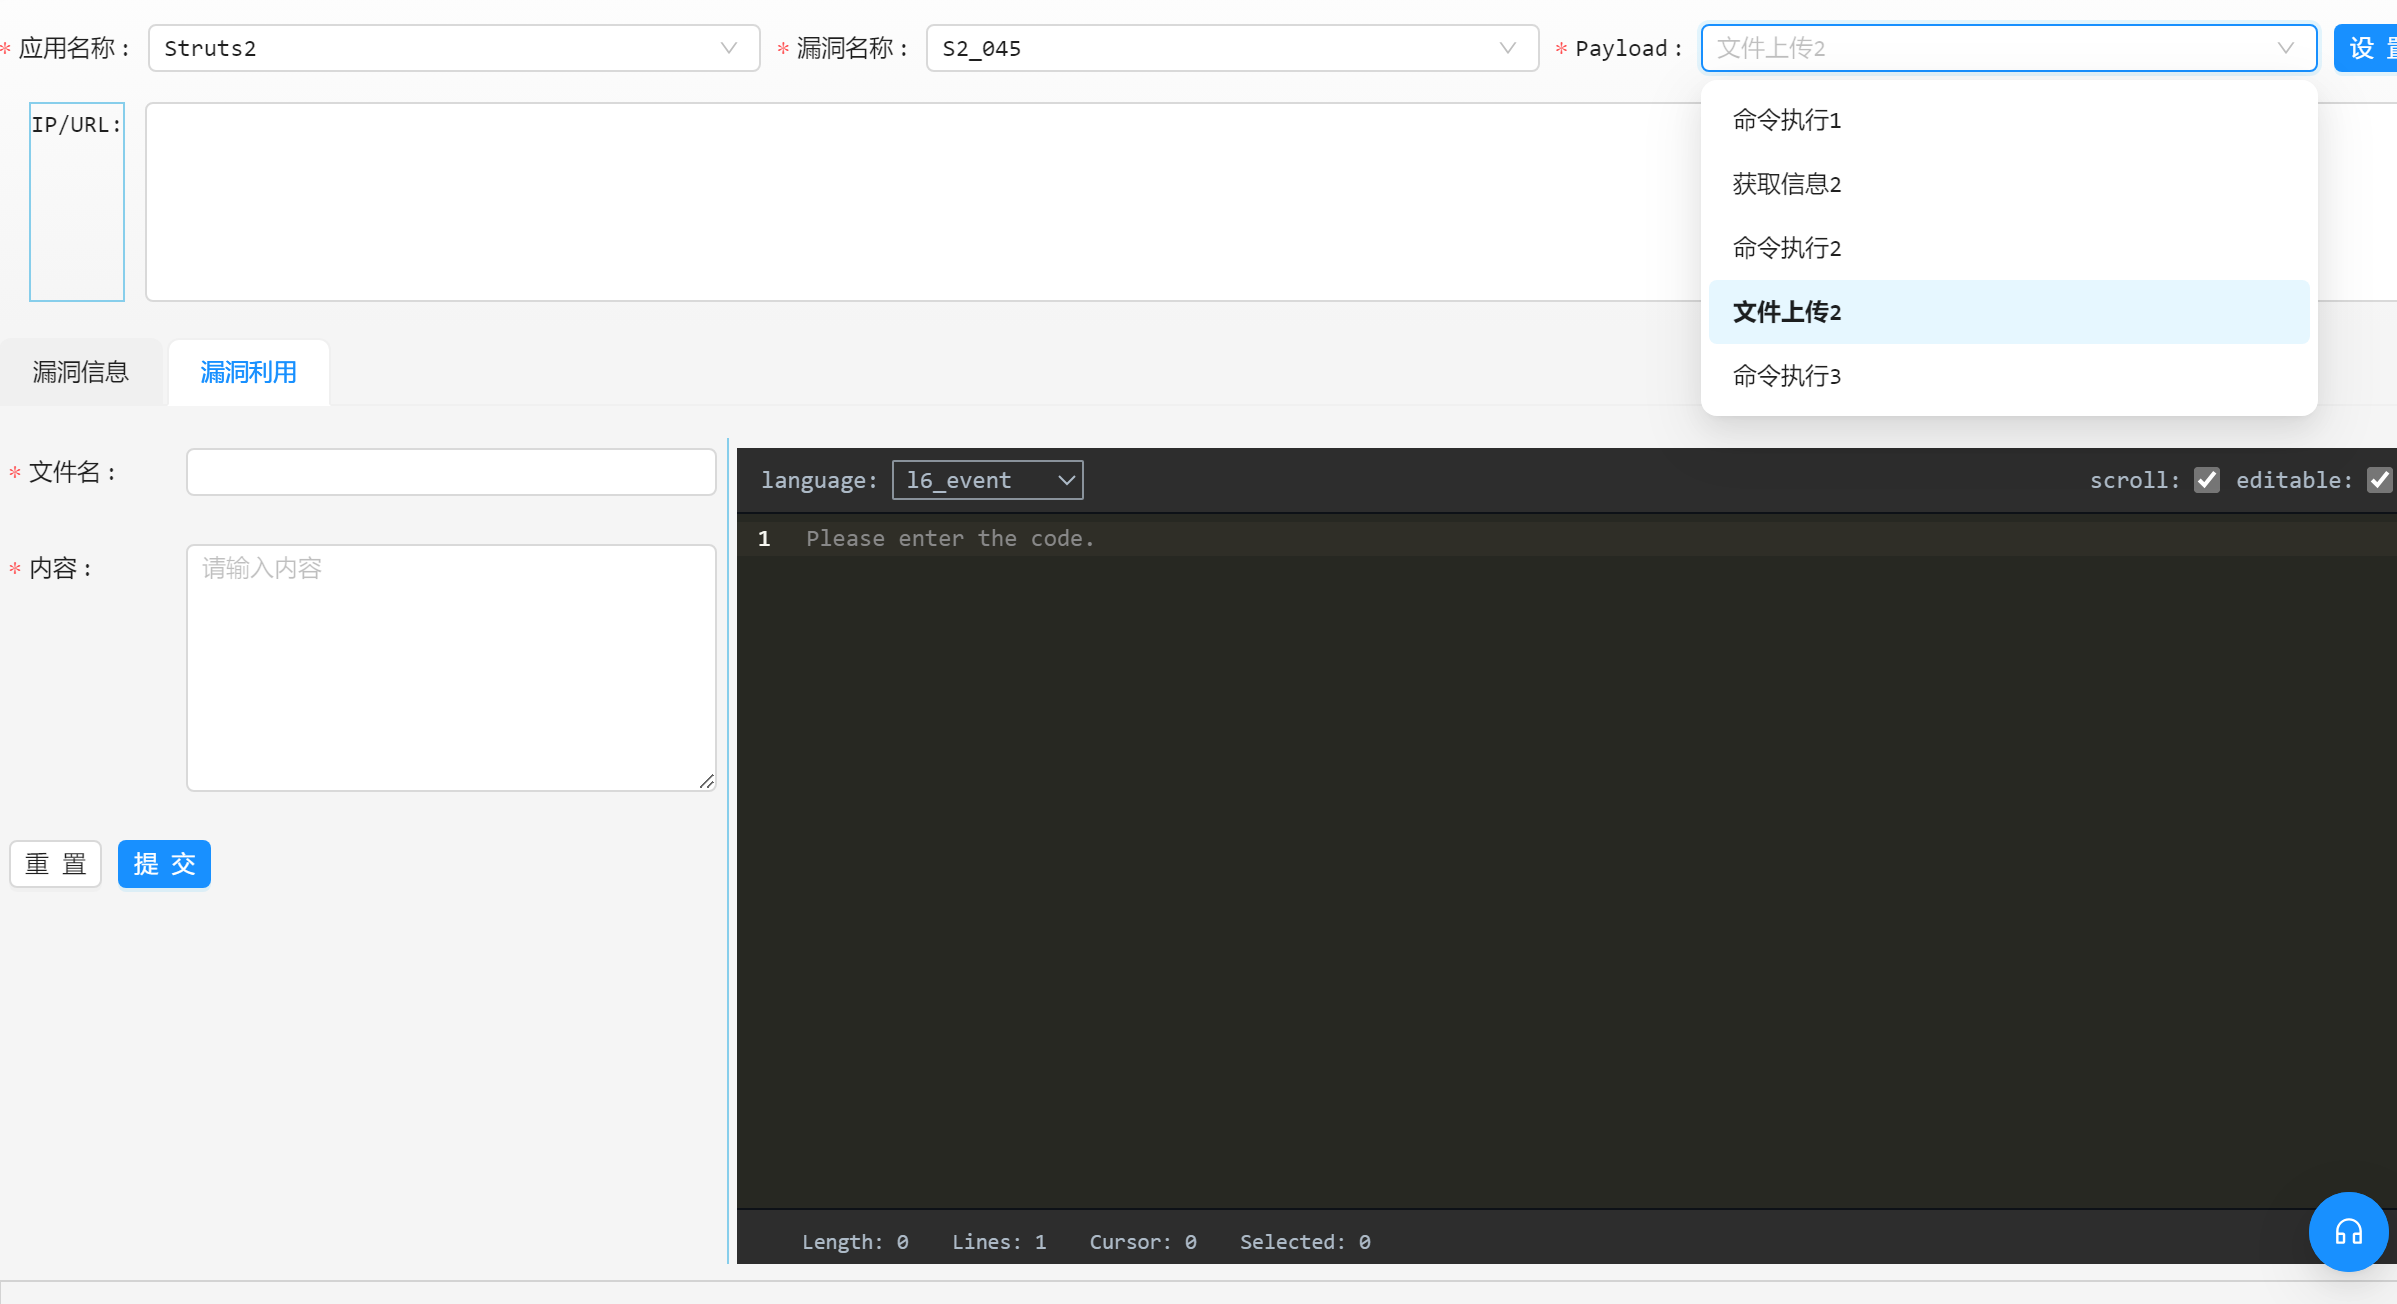2397x1304 pixels.
Task: Switch to the 漏洞利用 tab
Action: coord(248,372)
